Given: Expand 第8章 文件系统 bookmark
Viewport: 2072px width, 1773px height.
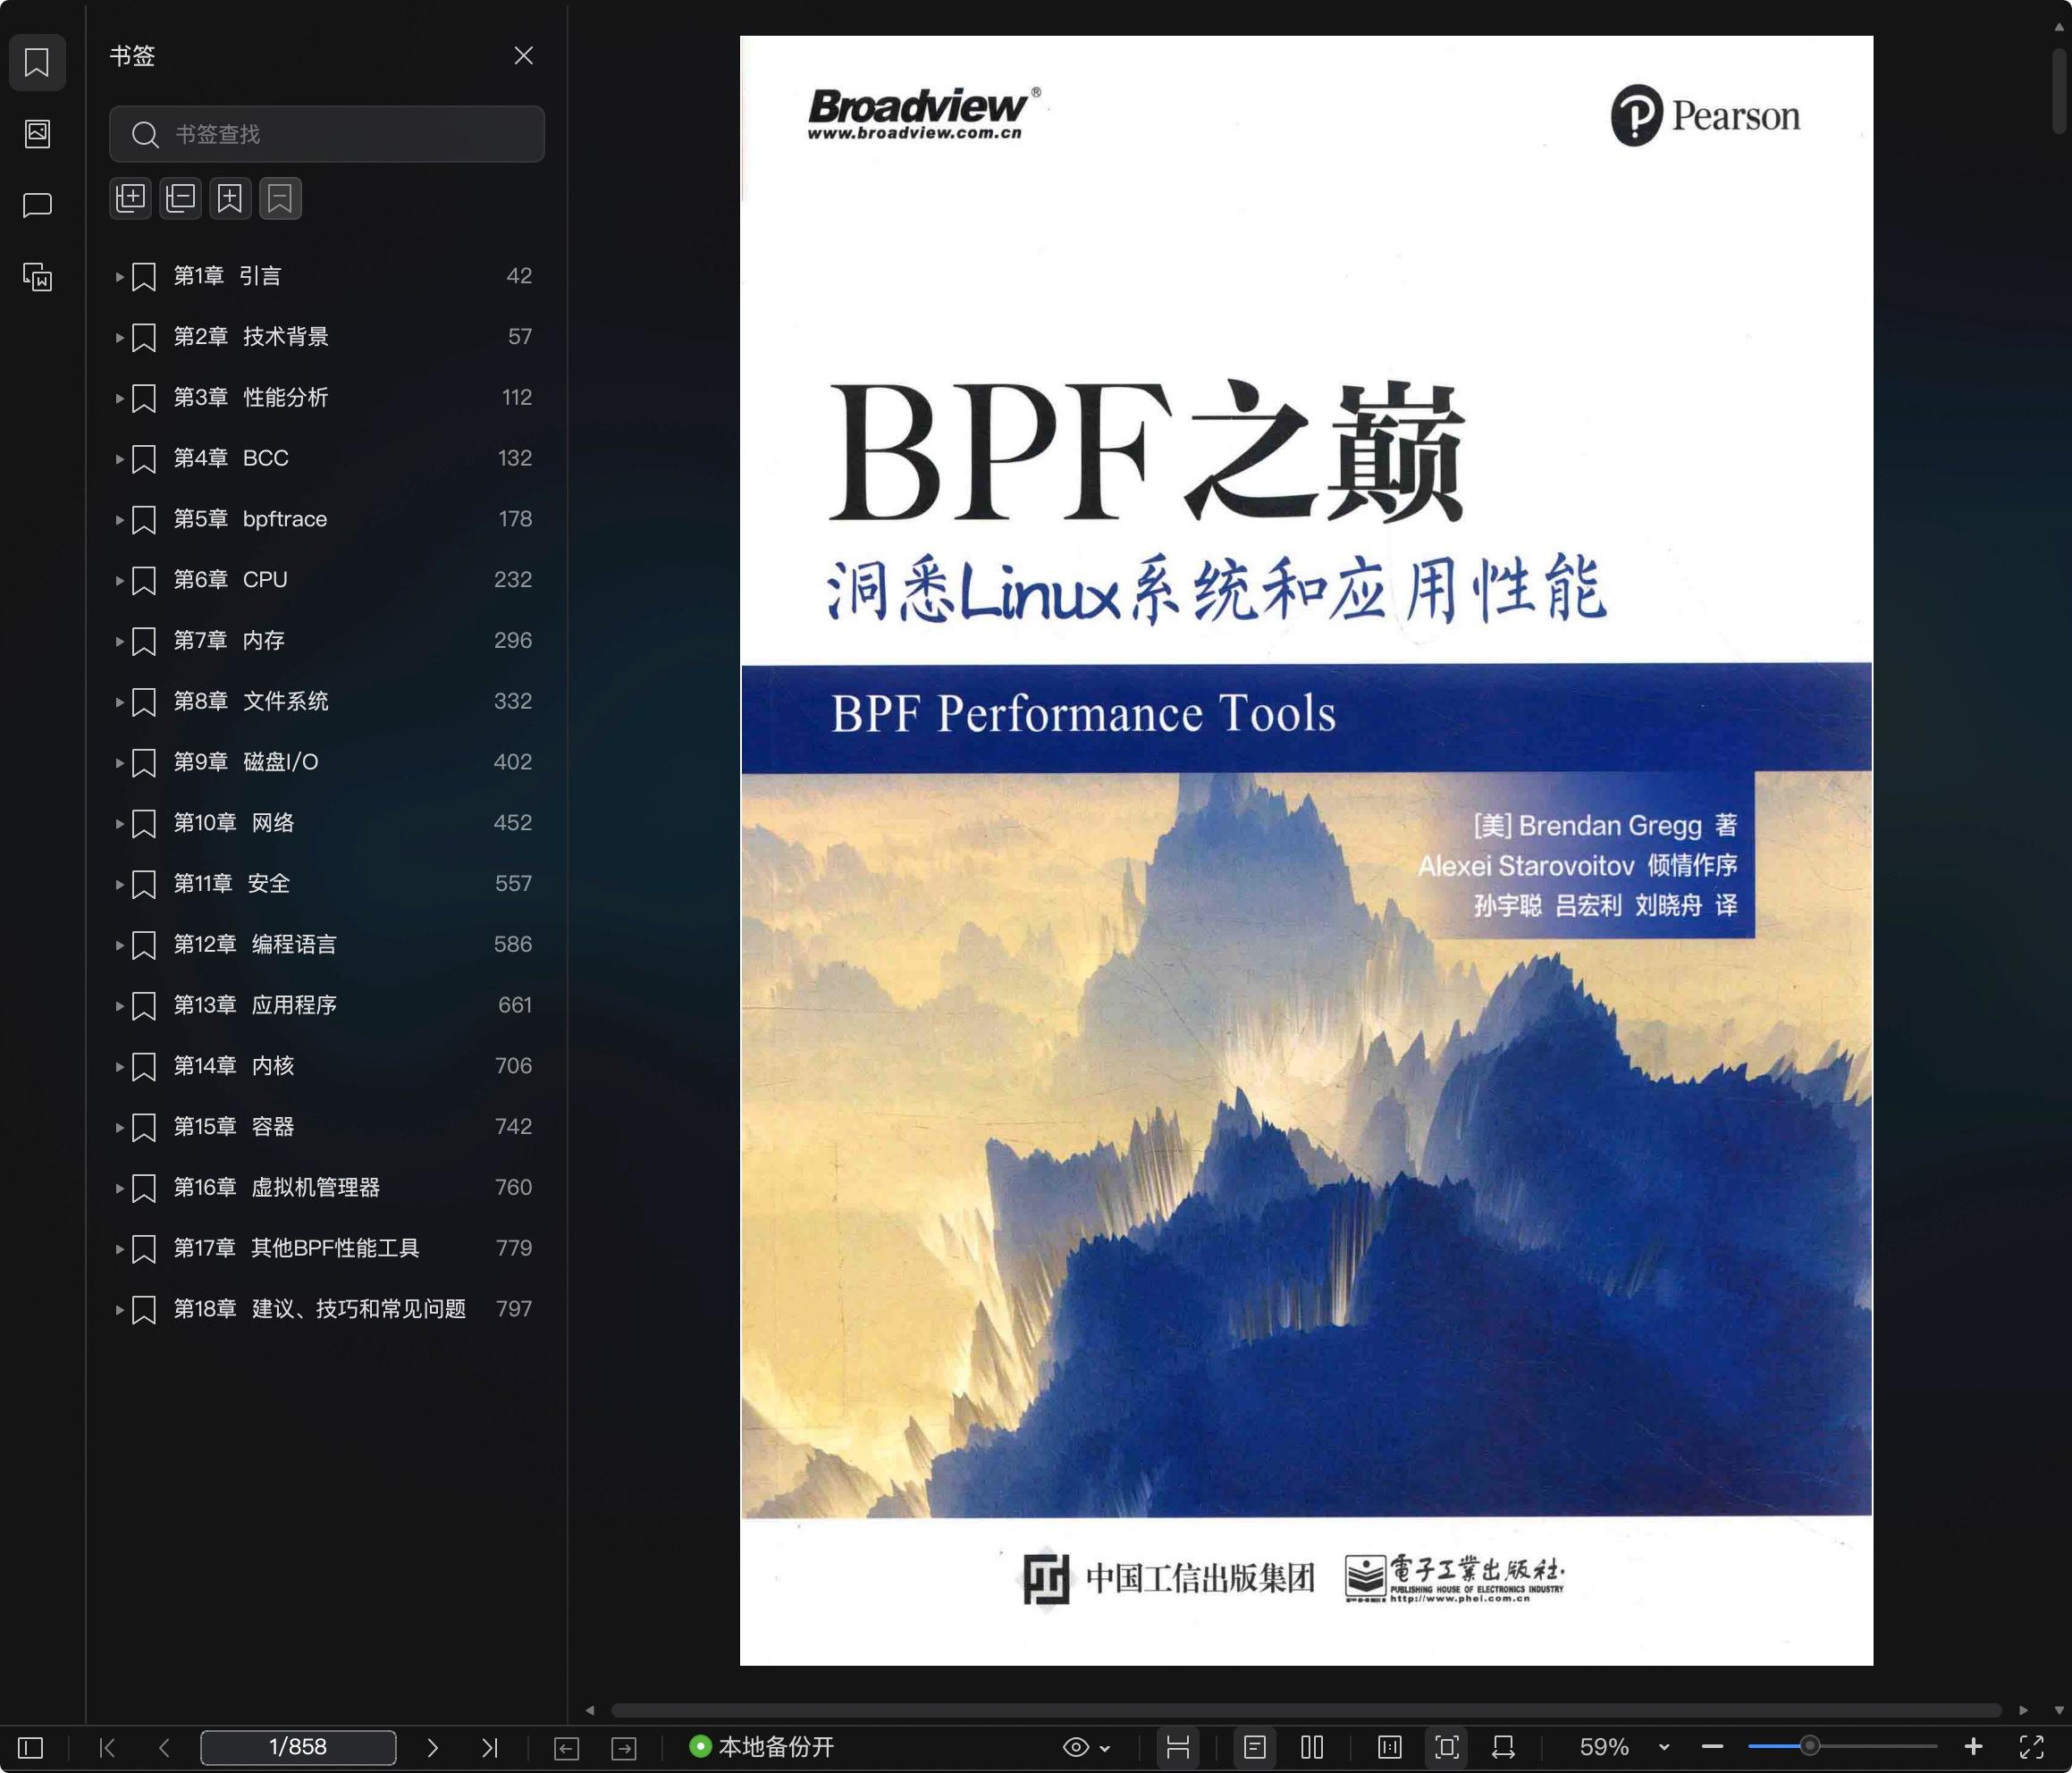Looking at the screenshot, I should click(119, 702).
